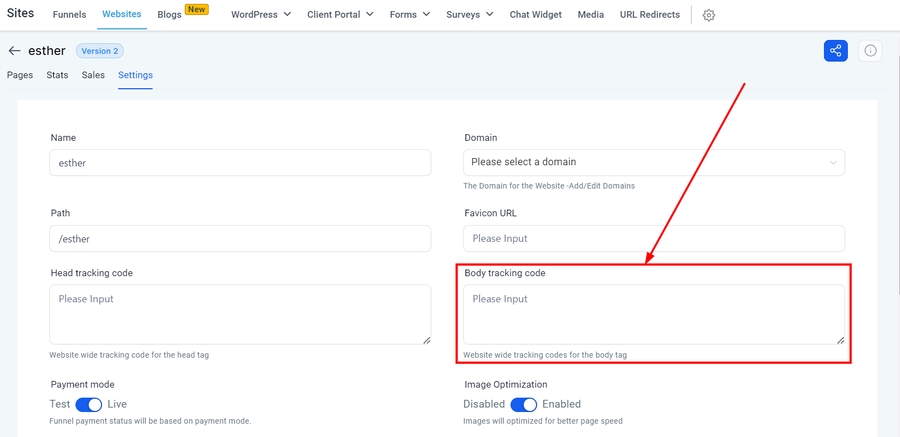The width and height of the screenshot is (900, 437).
Task: Disable the Image Optimization switch
Action: pyautogui.click(x=524, y=404)
